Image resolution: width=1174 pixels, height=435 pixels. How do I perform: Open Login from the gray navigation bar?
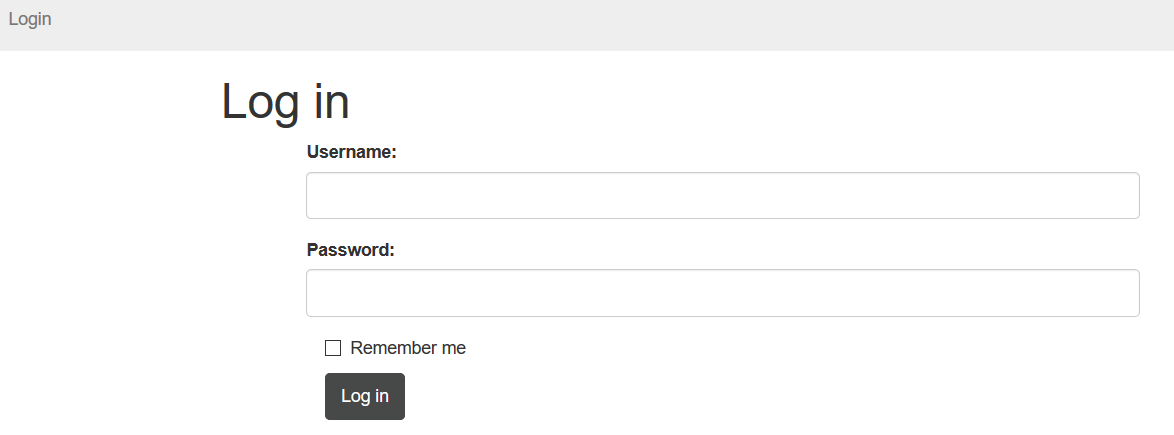pos(30,19)
